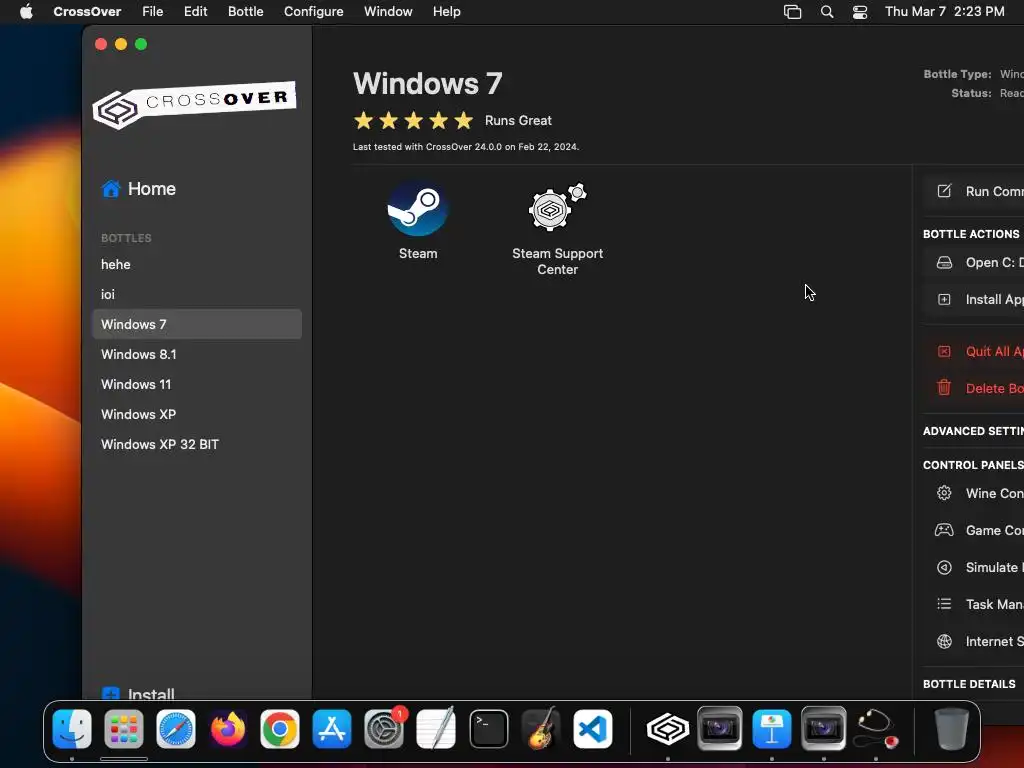Screen dimensions: 1024x768
Task: Expand the Bottle Details section
Action: [969, 684]
